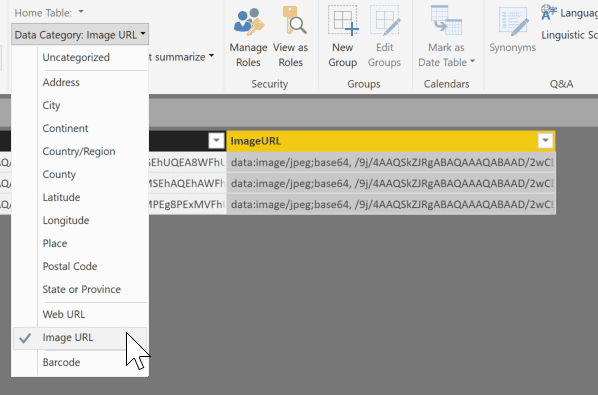Open Synonyms for Q&A

point(512,31)
